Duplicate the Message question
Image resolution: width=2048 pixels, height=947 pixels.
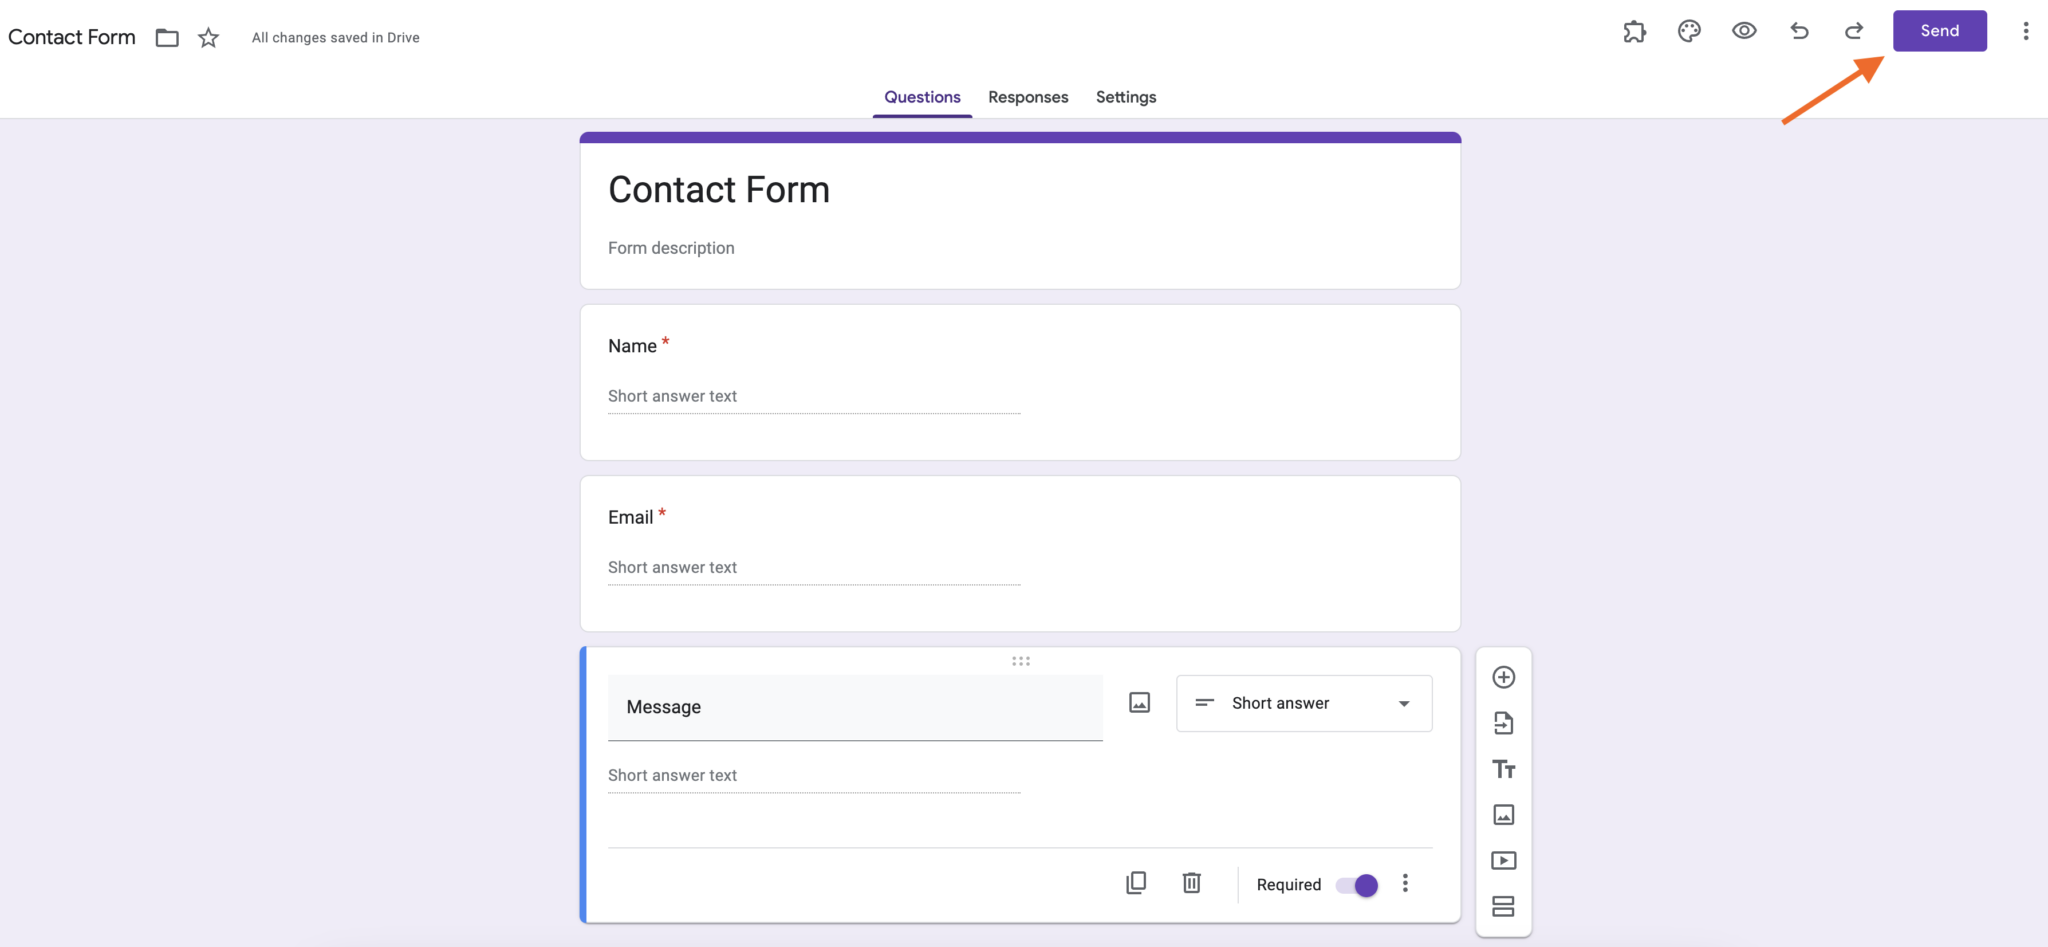[1136, 882]
